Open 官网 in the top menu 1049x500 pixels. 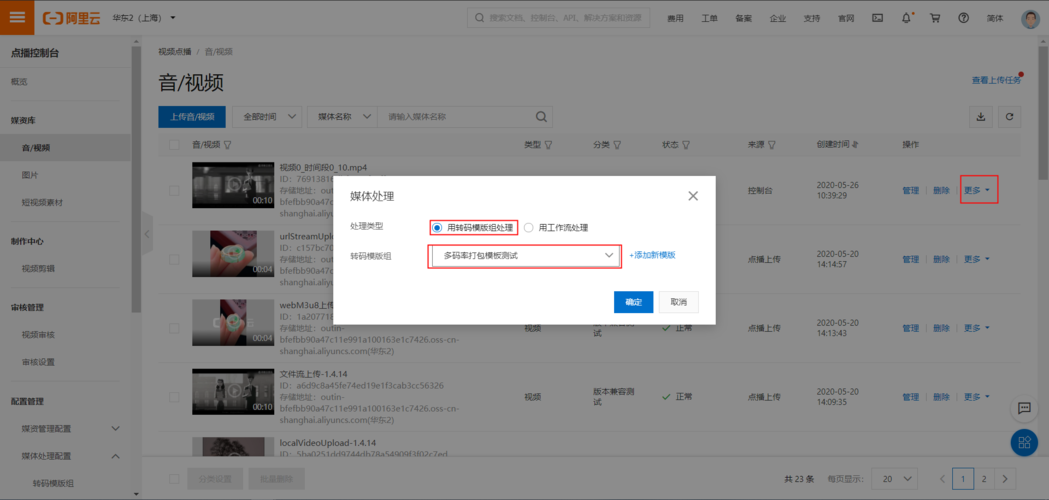click(x=846, y=18)
